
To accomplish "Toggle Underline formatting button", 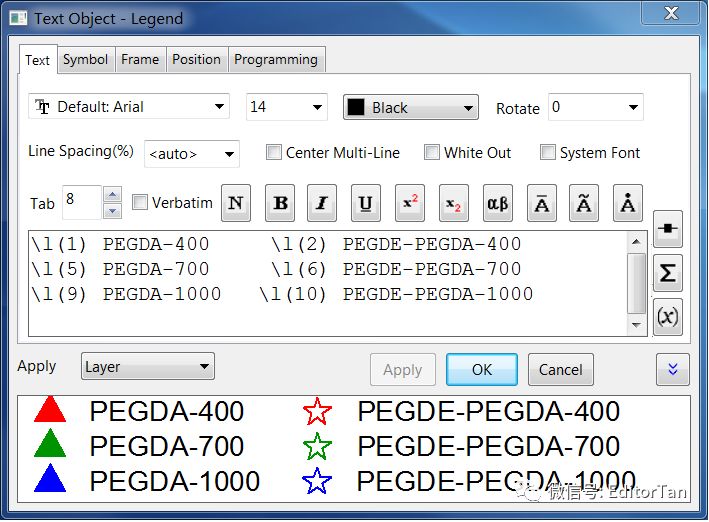I will tap(365, 203).
